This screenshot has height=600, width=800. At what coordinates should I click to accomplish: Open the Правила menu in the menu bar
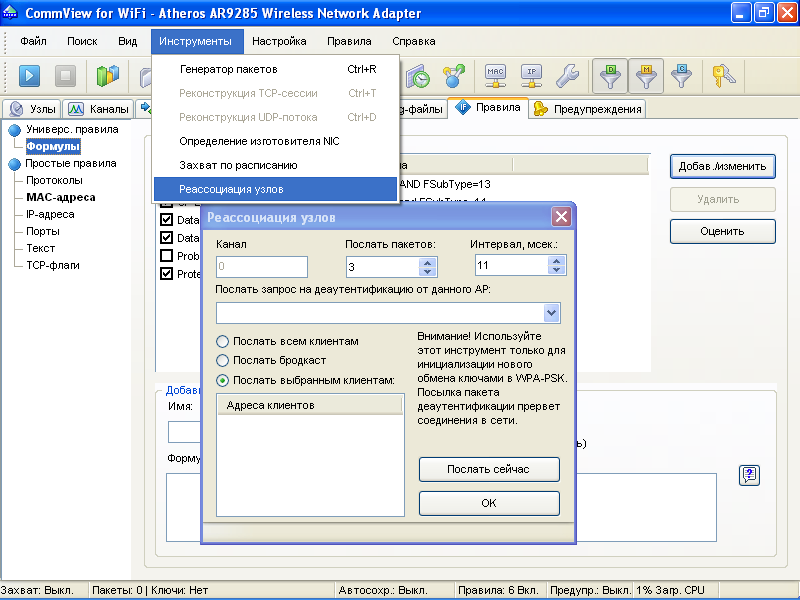tap(349, 41)
